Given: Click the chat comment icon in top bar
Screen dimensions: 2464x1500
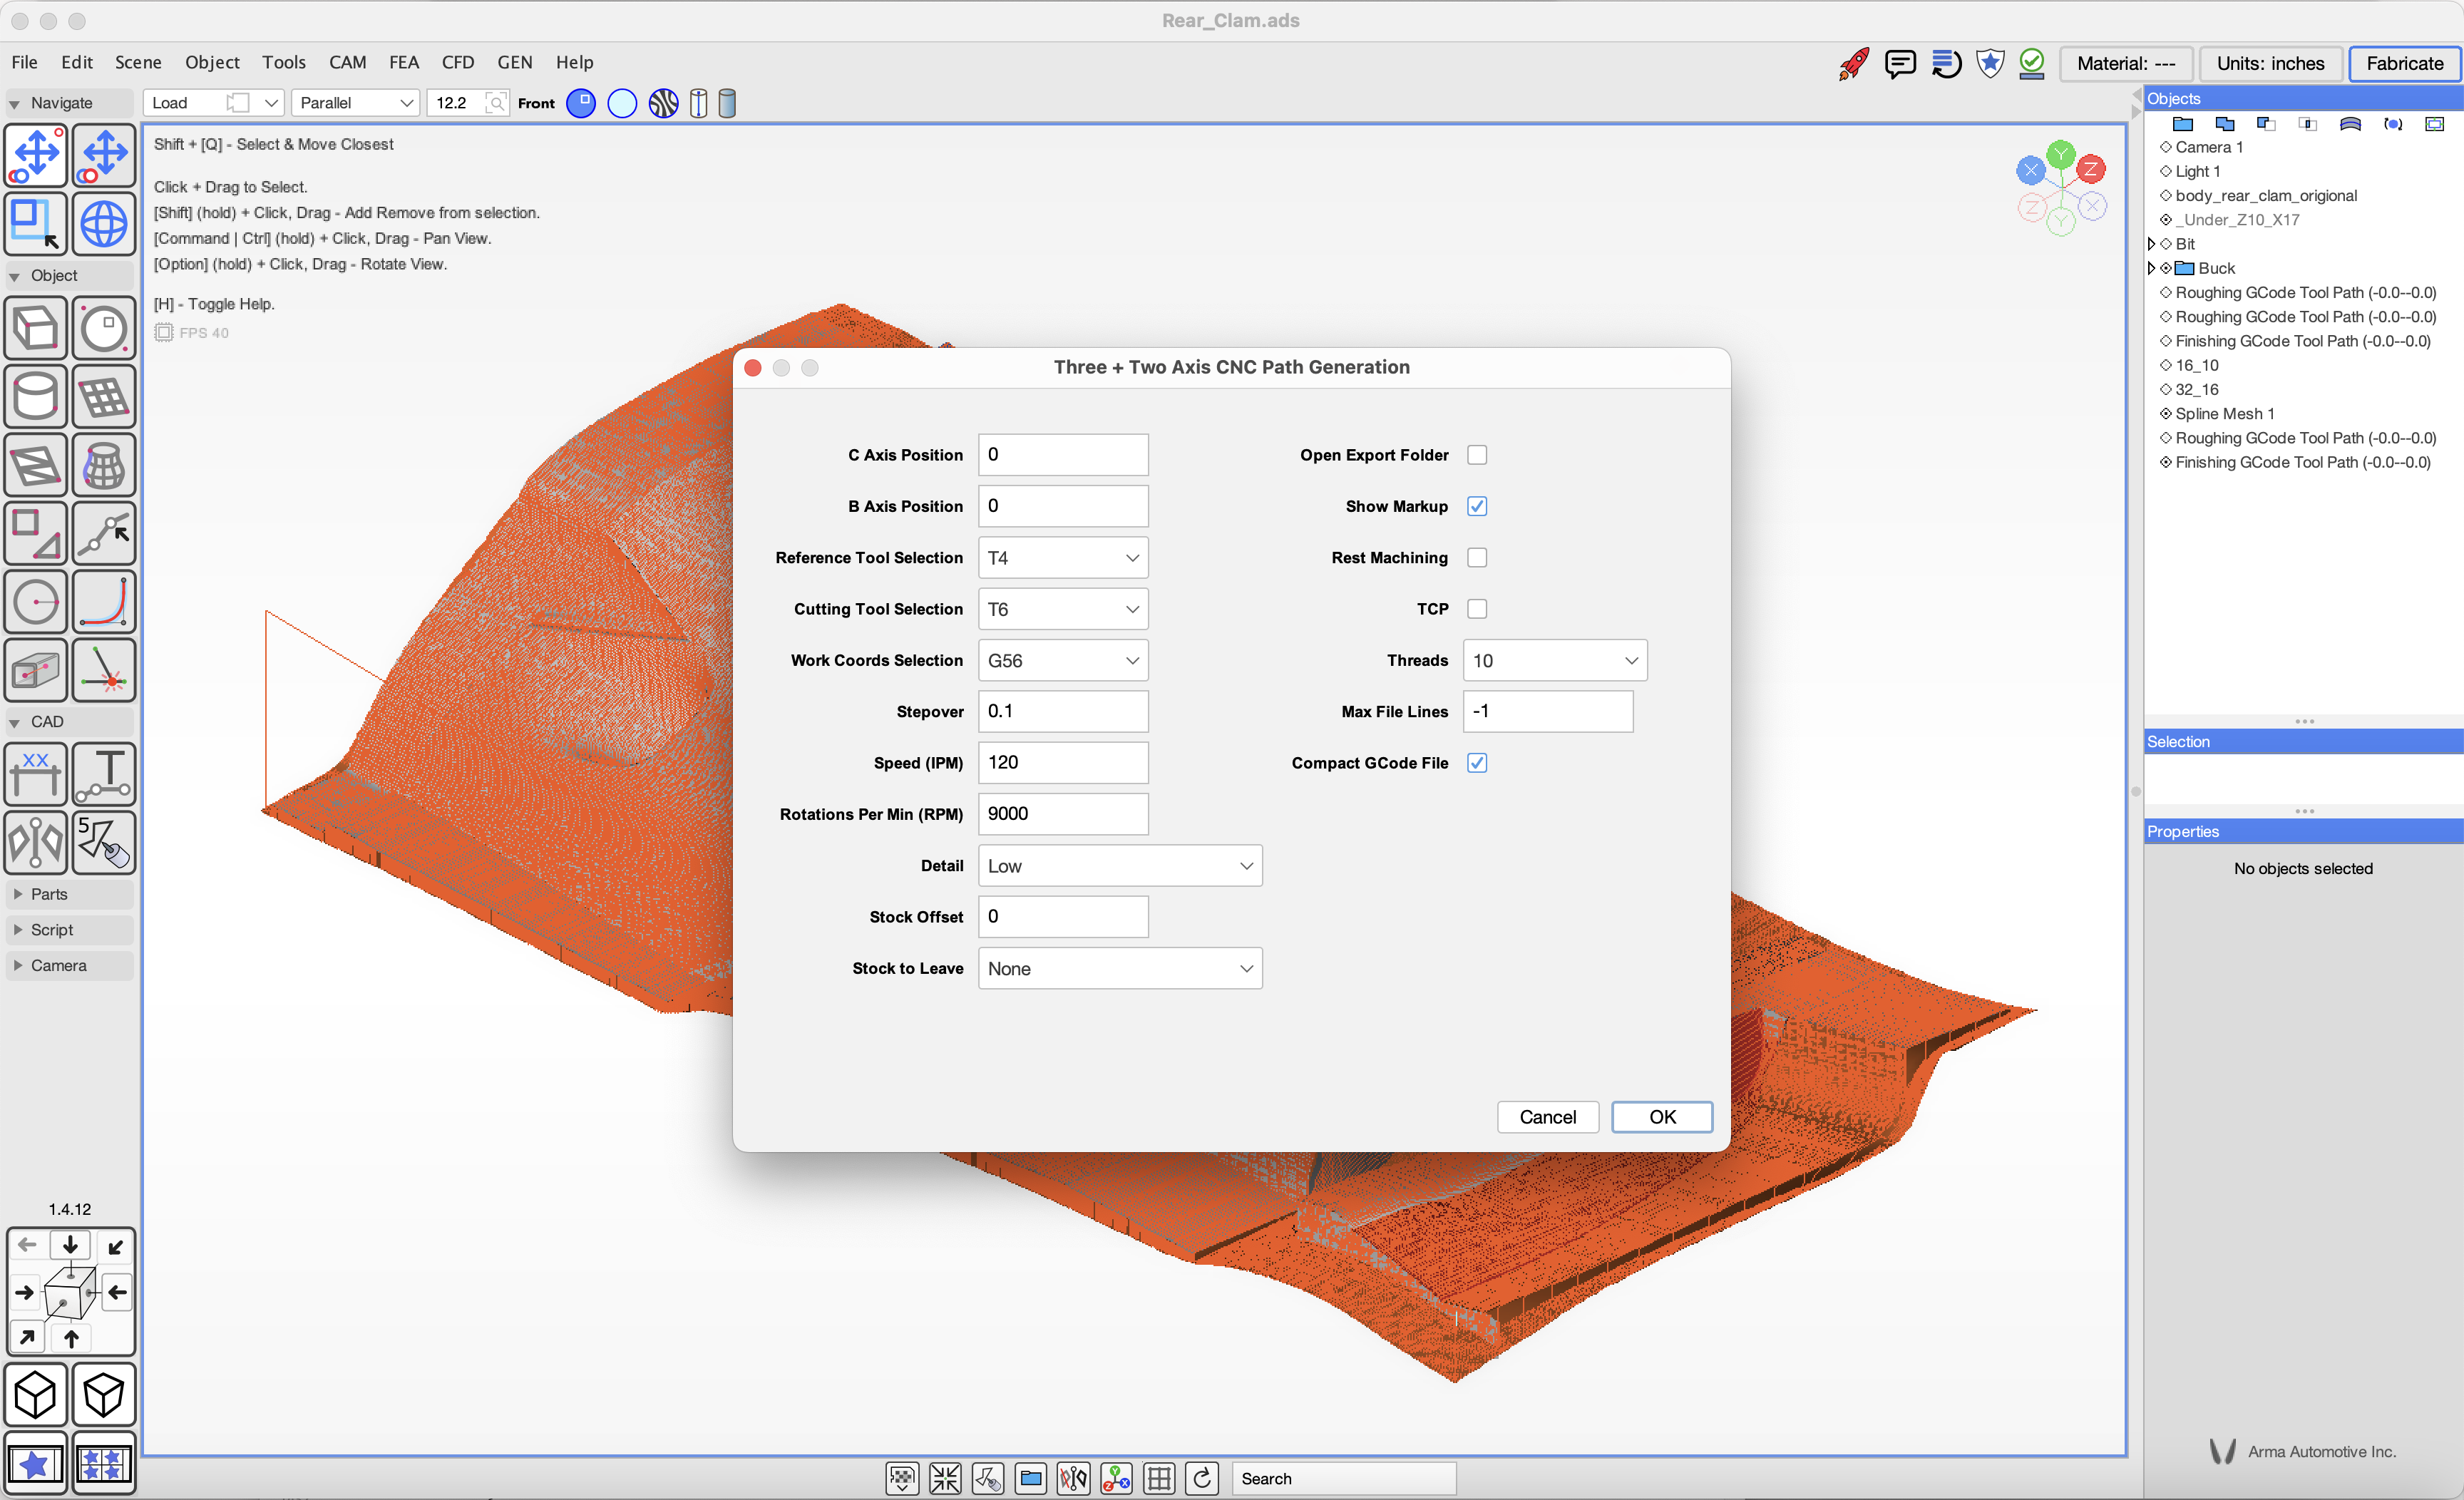Looking at the screenshot, I should [x=1899, y=64].
